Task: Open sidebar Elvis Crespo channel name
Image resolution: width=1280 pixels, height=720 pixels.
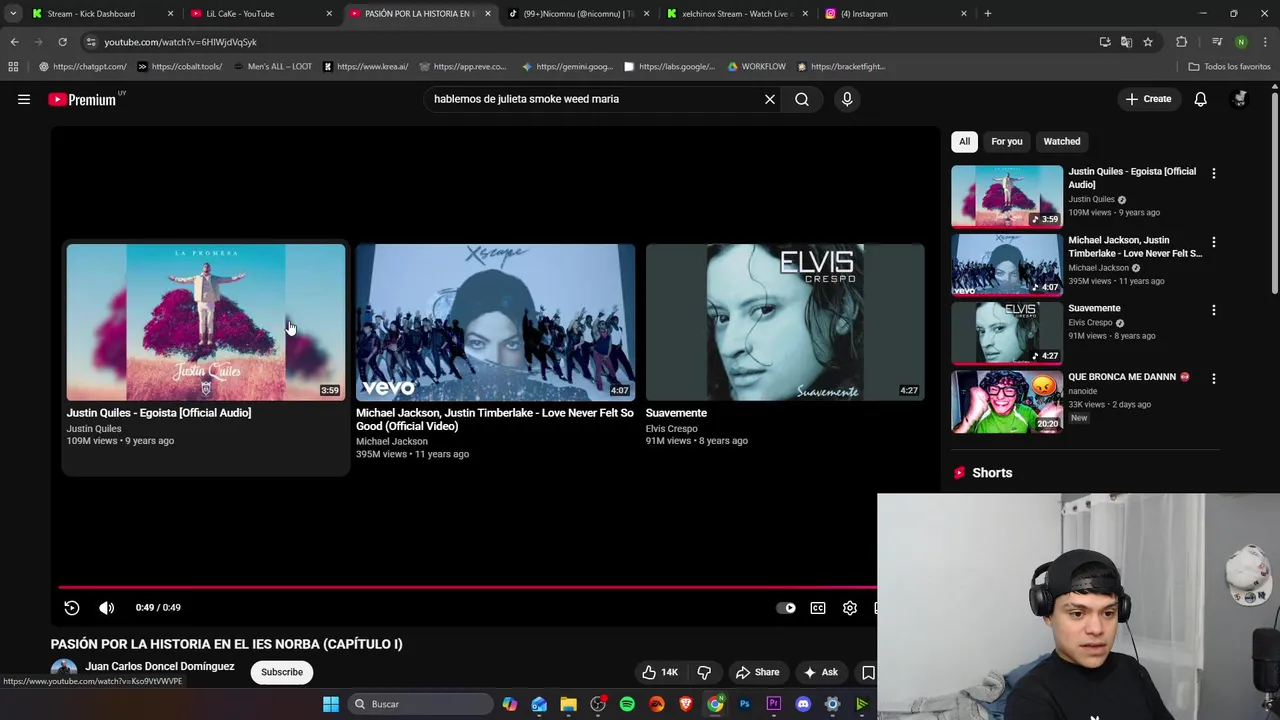Action: 1090,323
